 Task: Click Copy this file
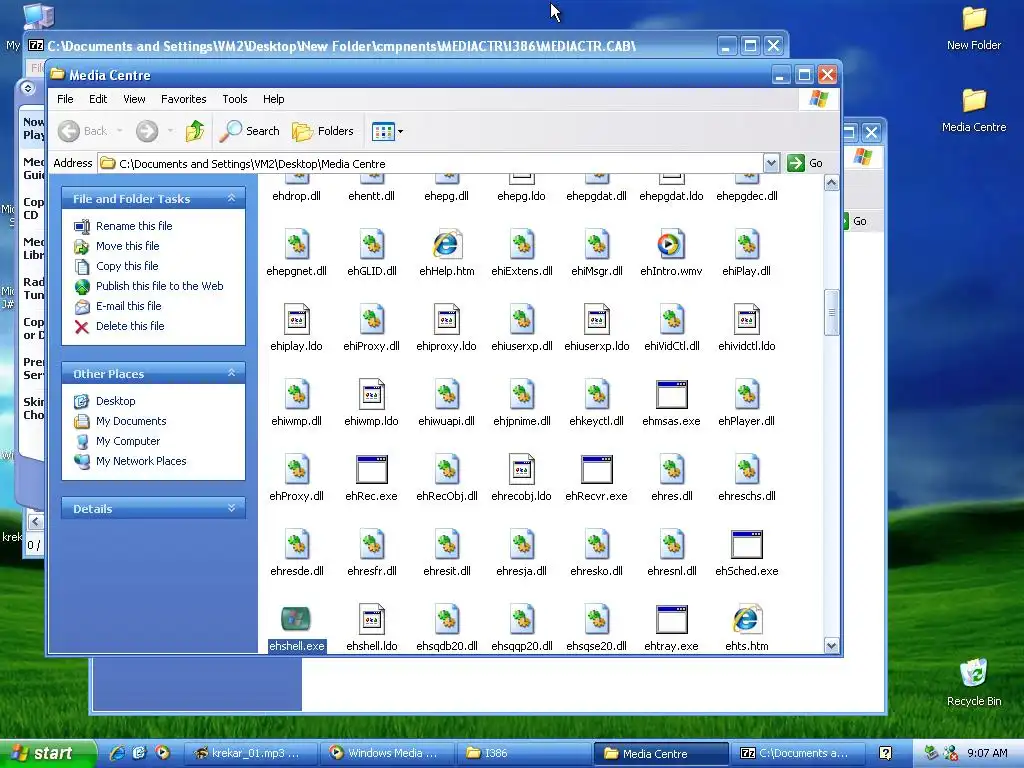127,266
